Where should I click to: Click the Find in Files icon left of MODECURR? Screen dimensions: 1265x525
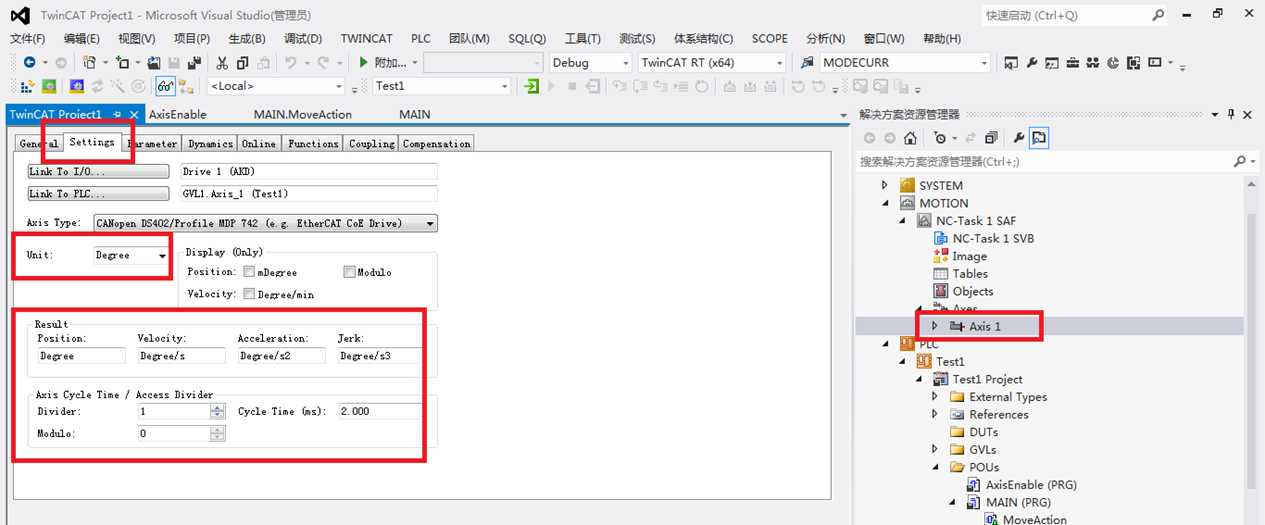pyautogui.click(x=808, y=62)
